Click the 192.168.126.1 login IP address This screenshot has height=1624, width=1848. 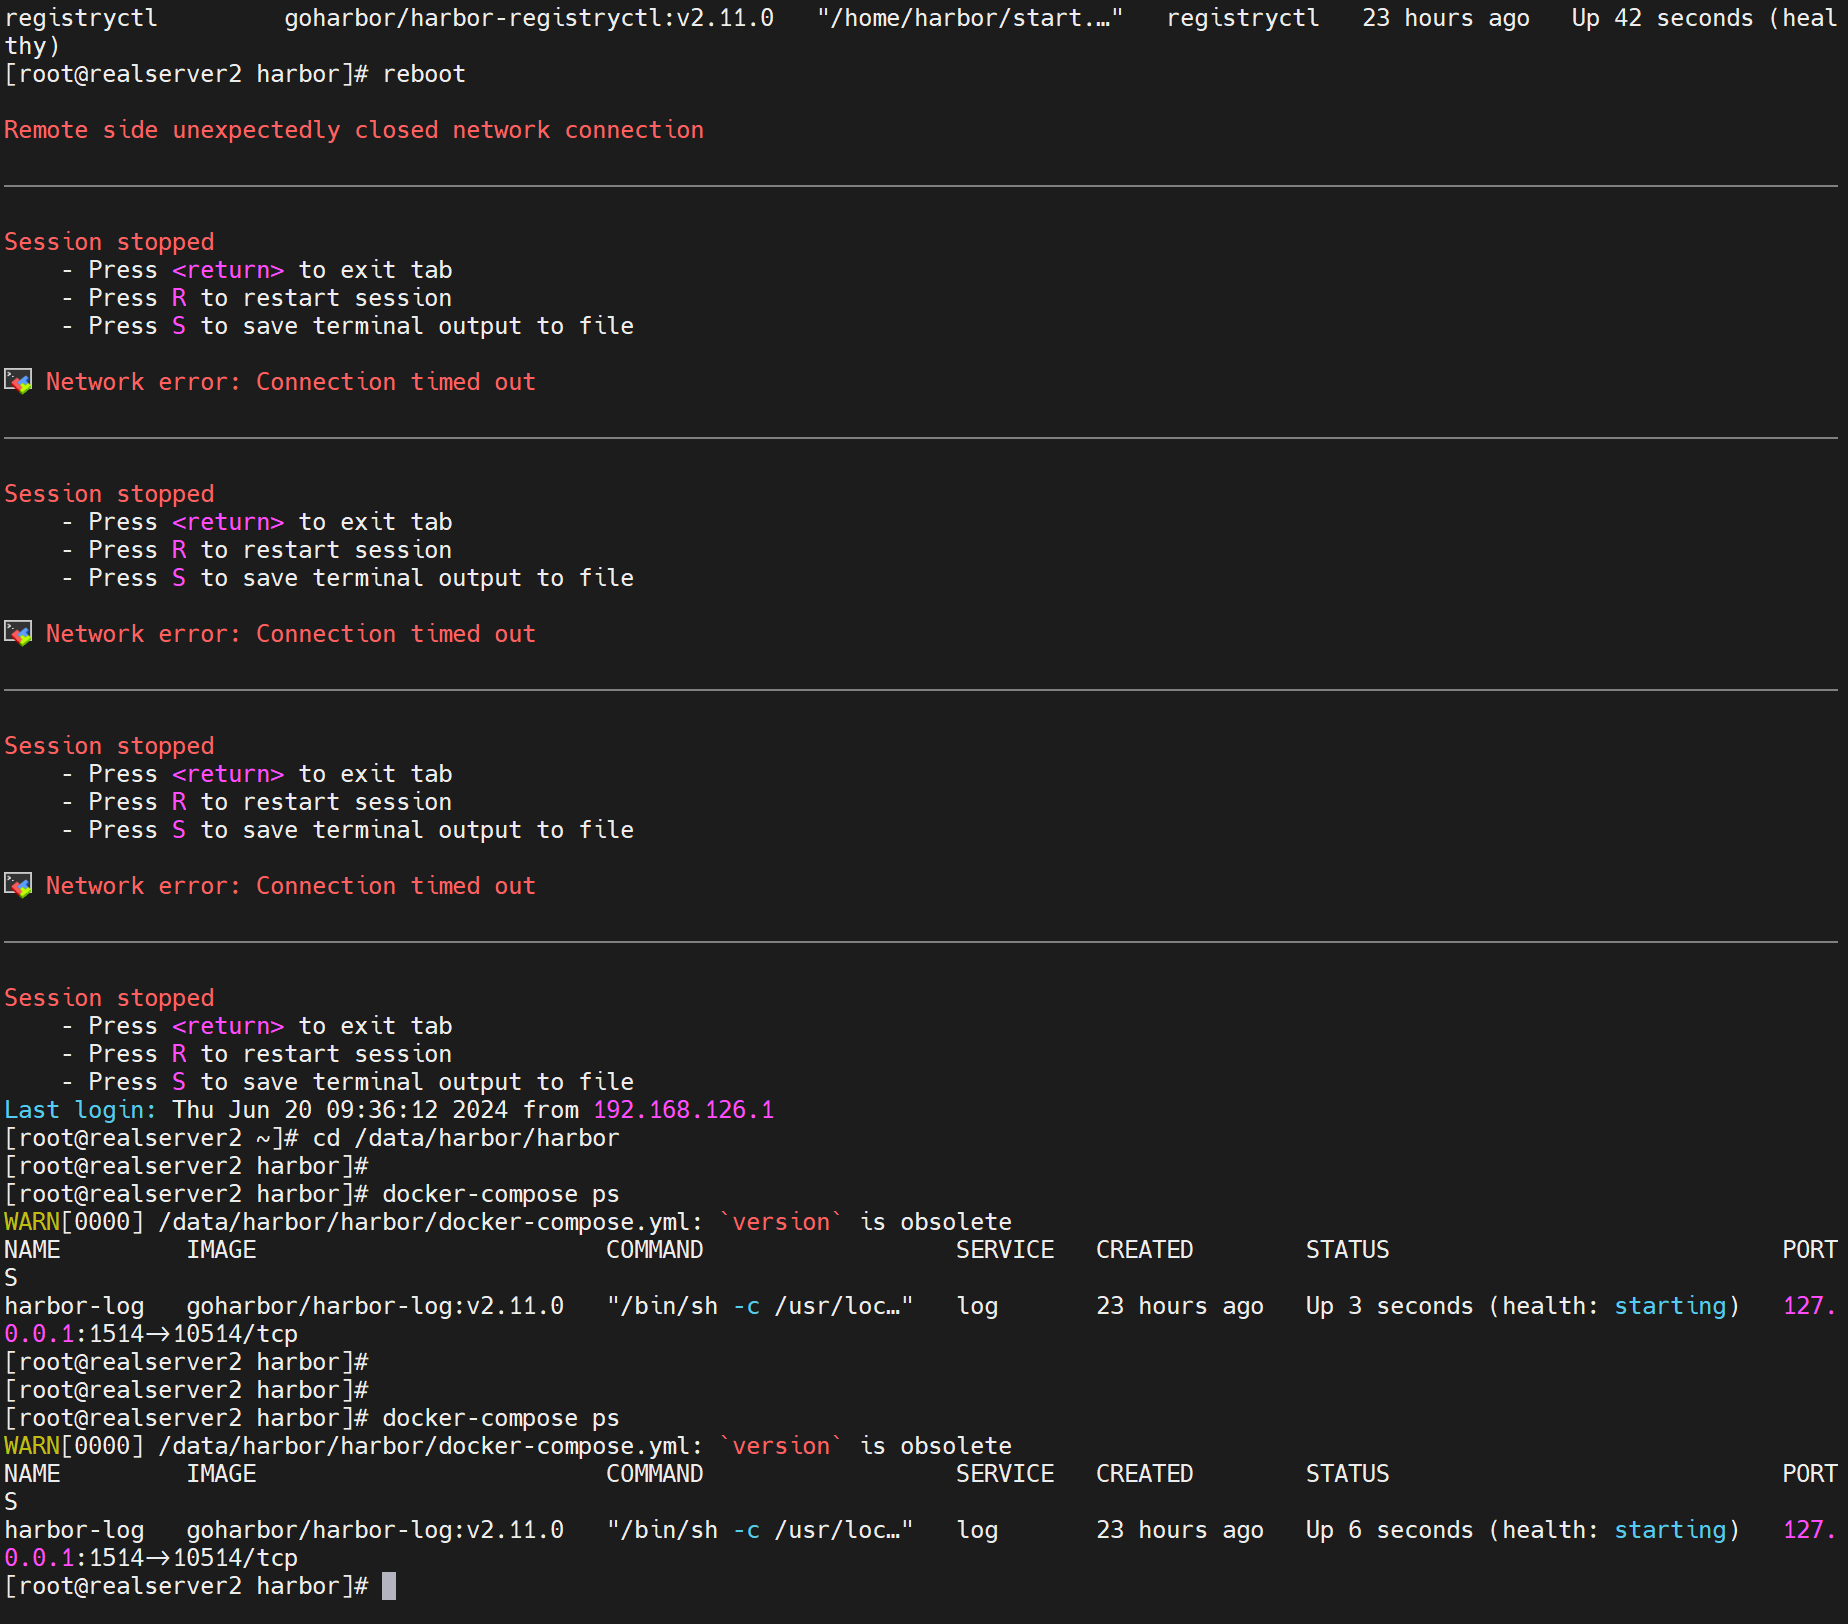pyautogui.click(x=683, y=1110)
